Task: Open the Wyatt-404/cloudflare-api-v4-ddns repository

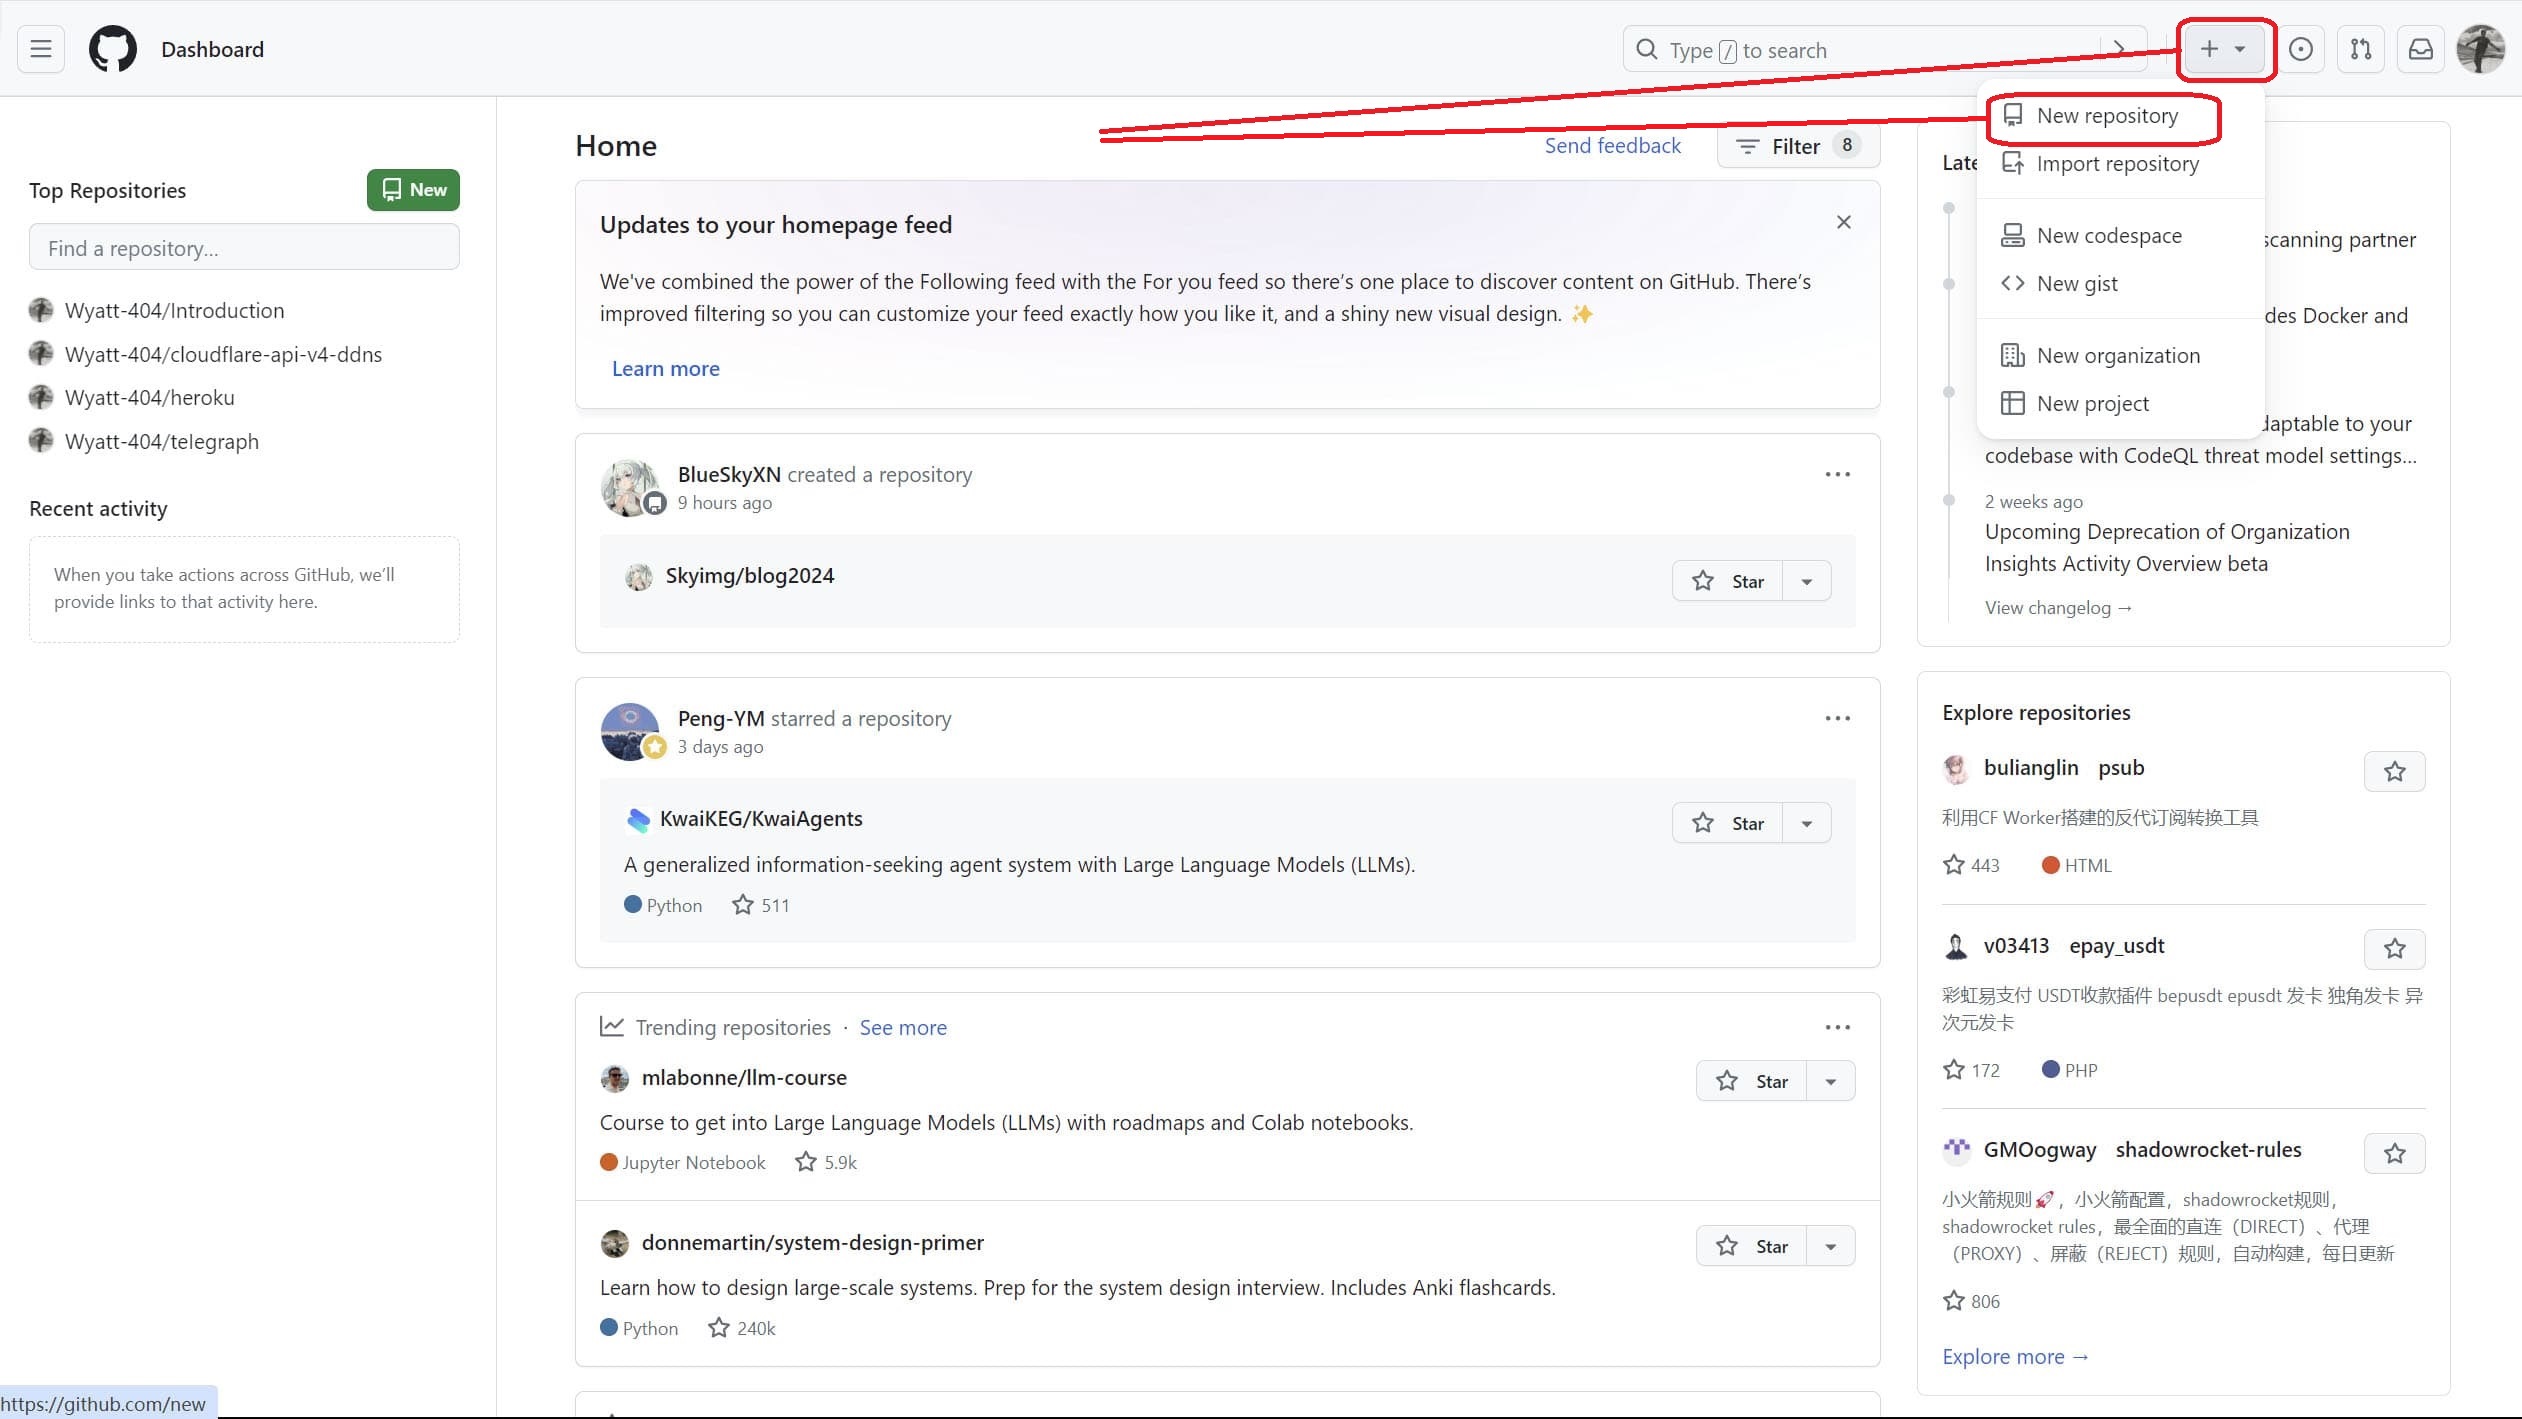Action: (223, 355)
